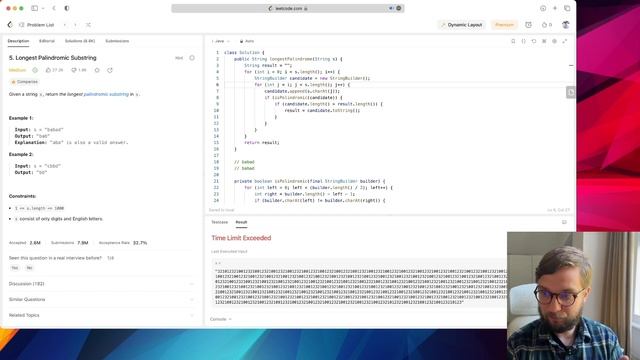640x360 pixels.
Task: Click the Accepted 2.6M statistic
Action: click(25, 243)
